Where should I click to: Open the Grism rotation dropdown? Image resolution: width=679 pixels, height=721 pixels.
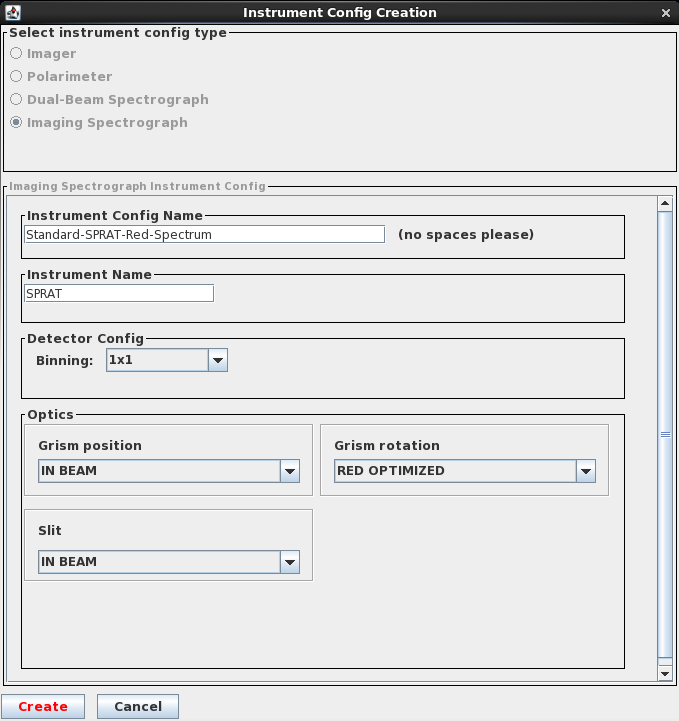465,471
